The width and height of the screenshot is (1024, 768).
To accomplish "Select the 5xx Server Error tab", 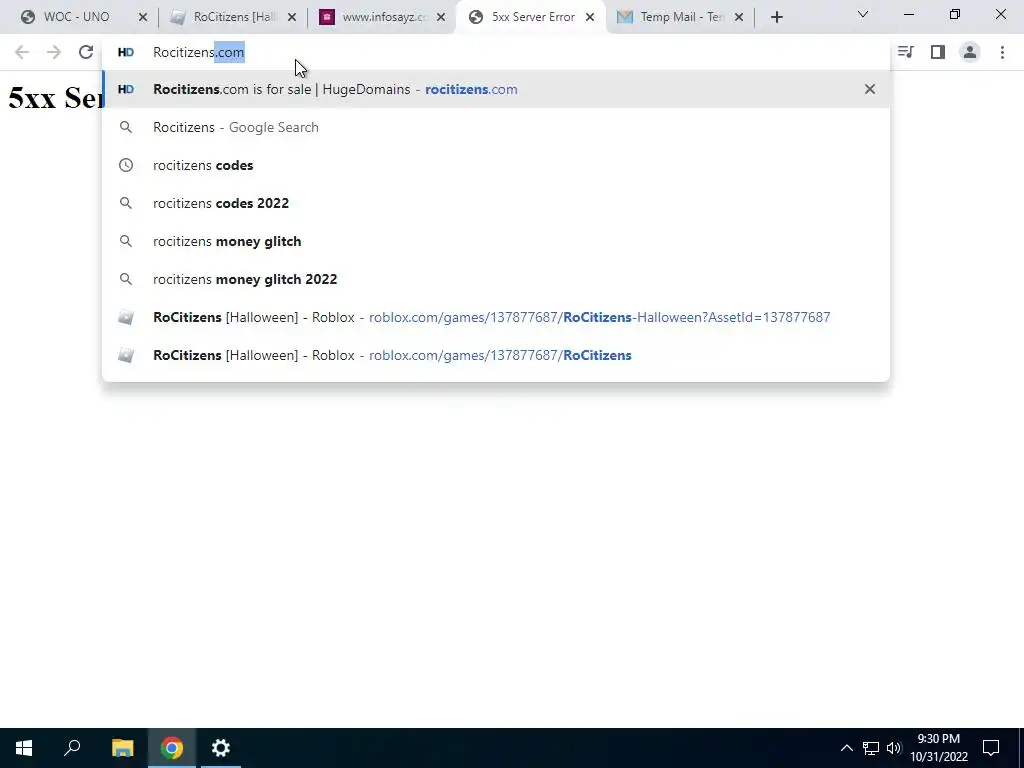I will click(x=532, y=17).
